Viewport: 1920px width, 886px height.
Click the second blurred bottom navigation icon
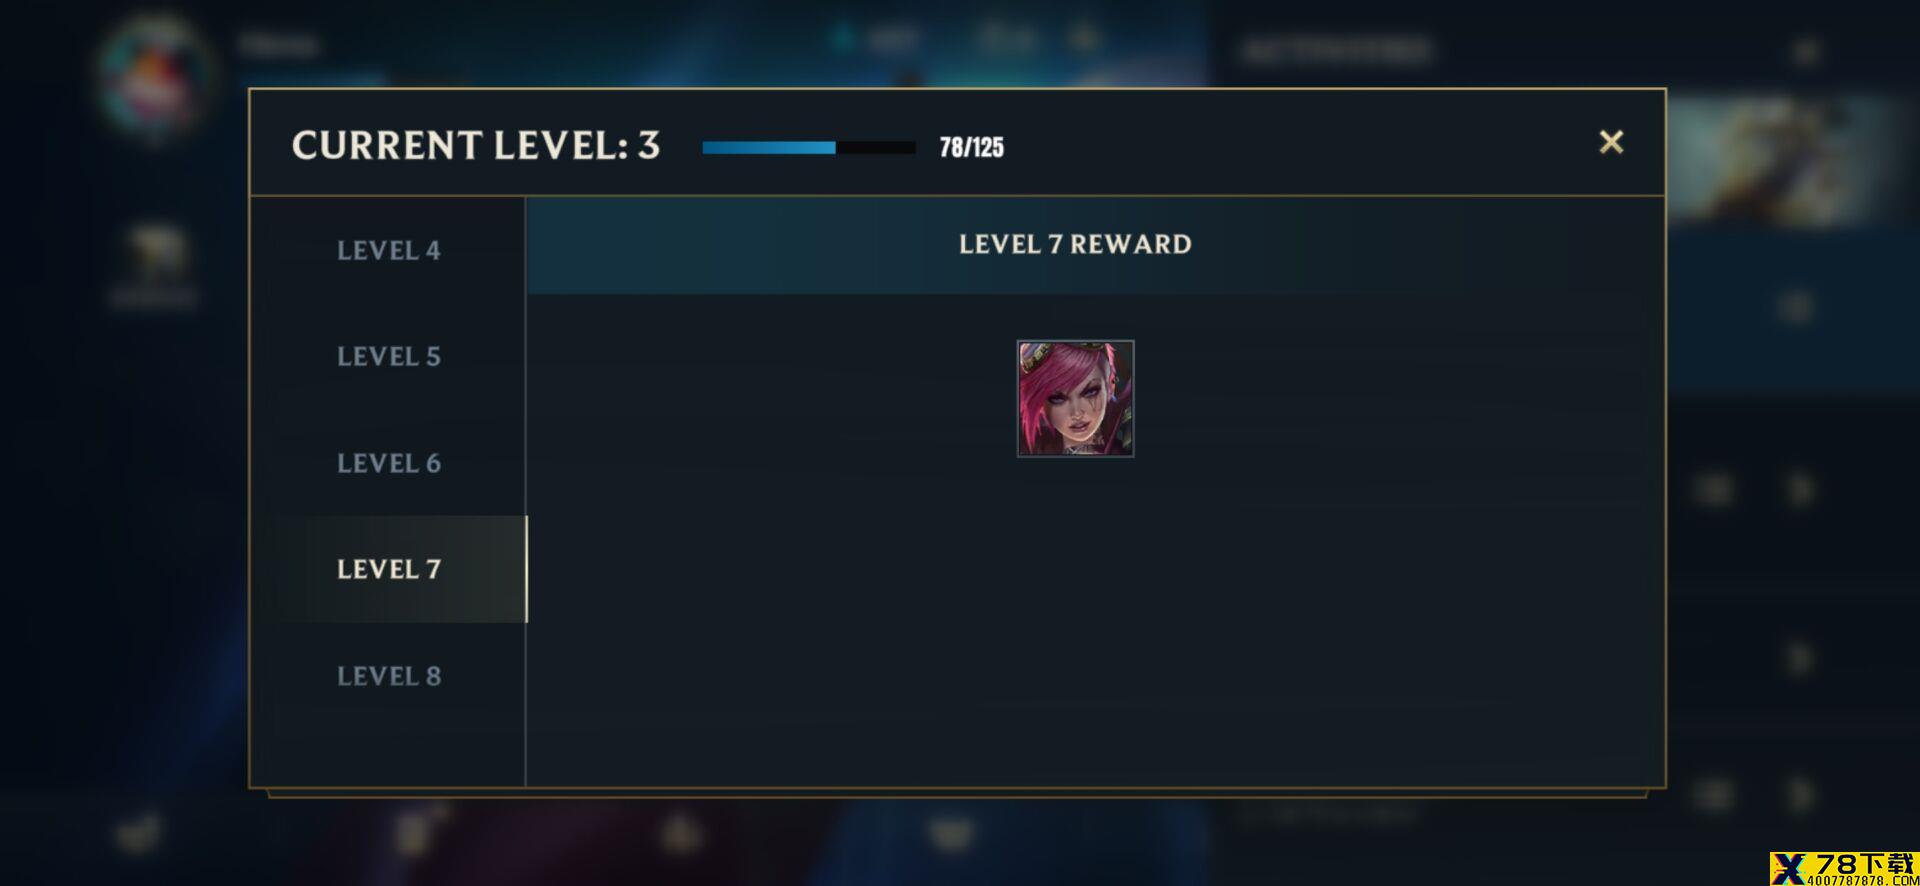[x=412, y=832]
